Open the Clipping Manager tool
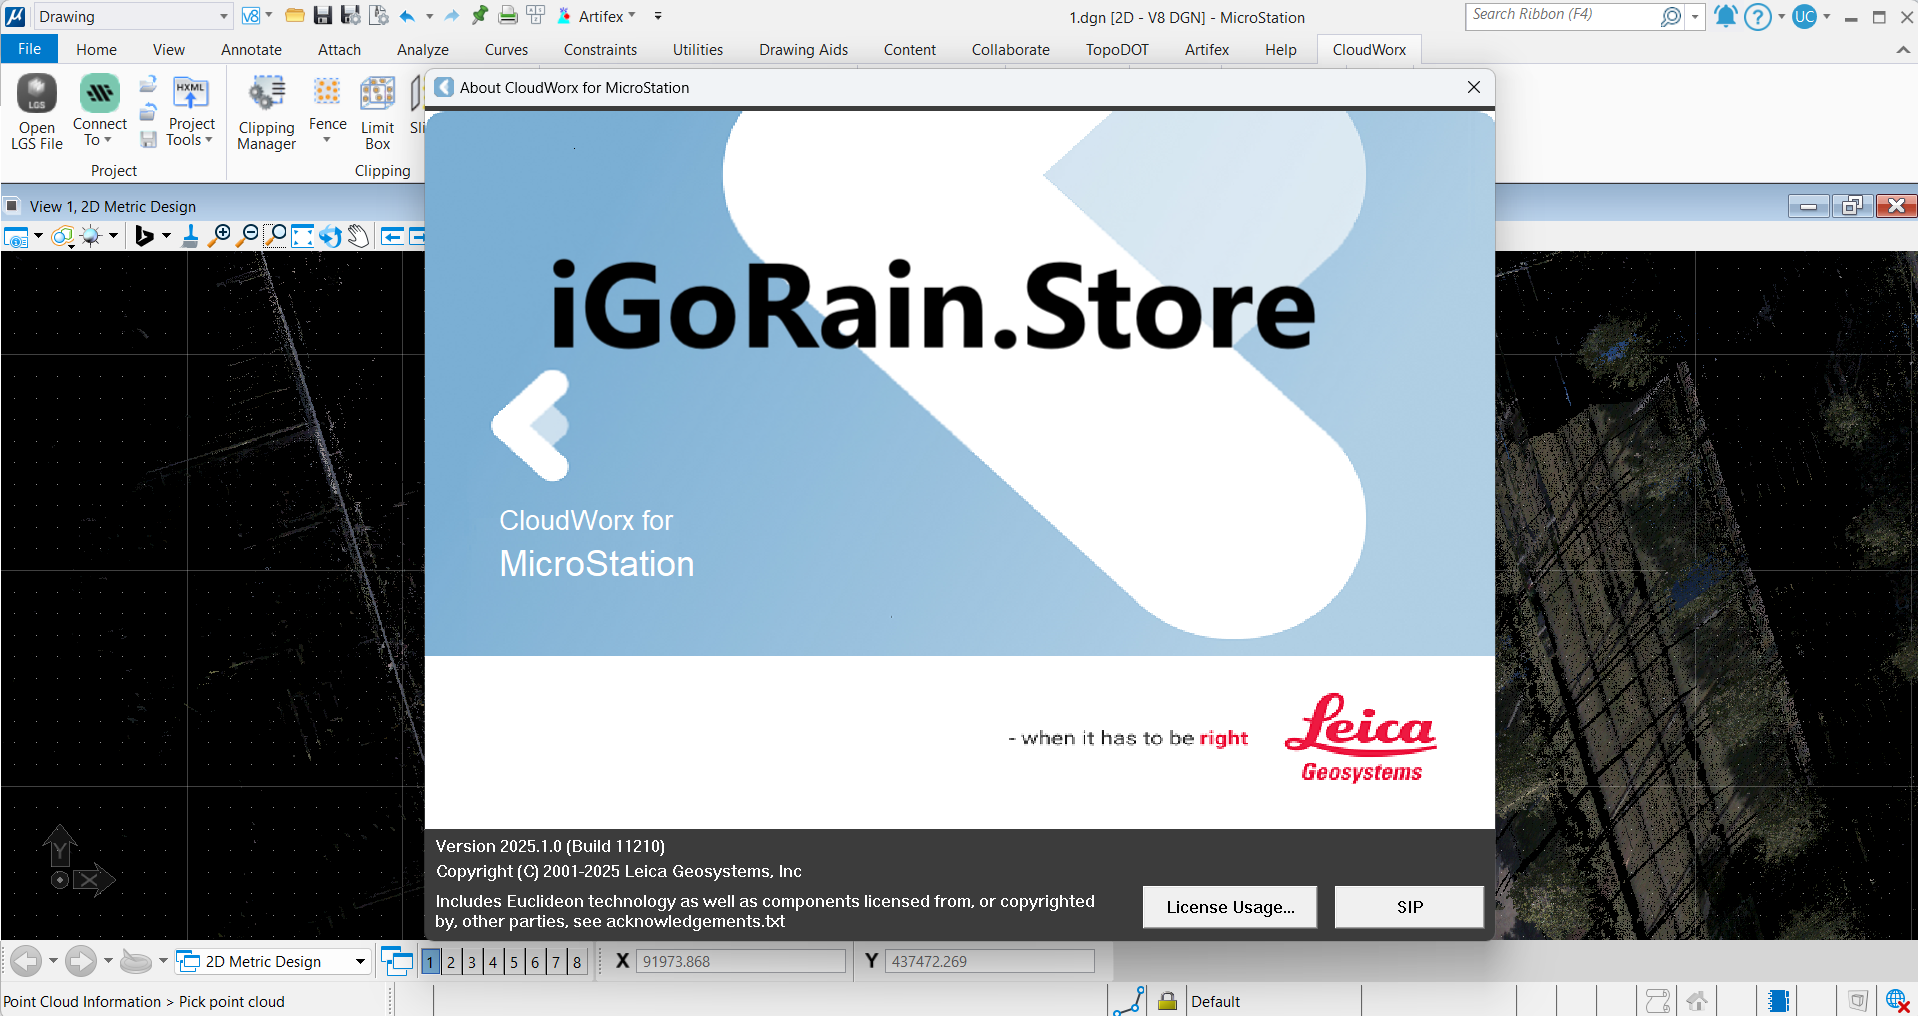Image resolution: width=1918 pixels, height=1016 pixels. click(x=266, y=112)
